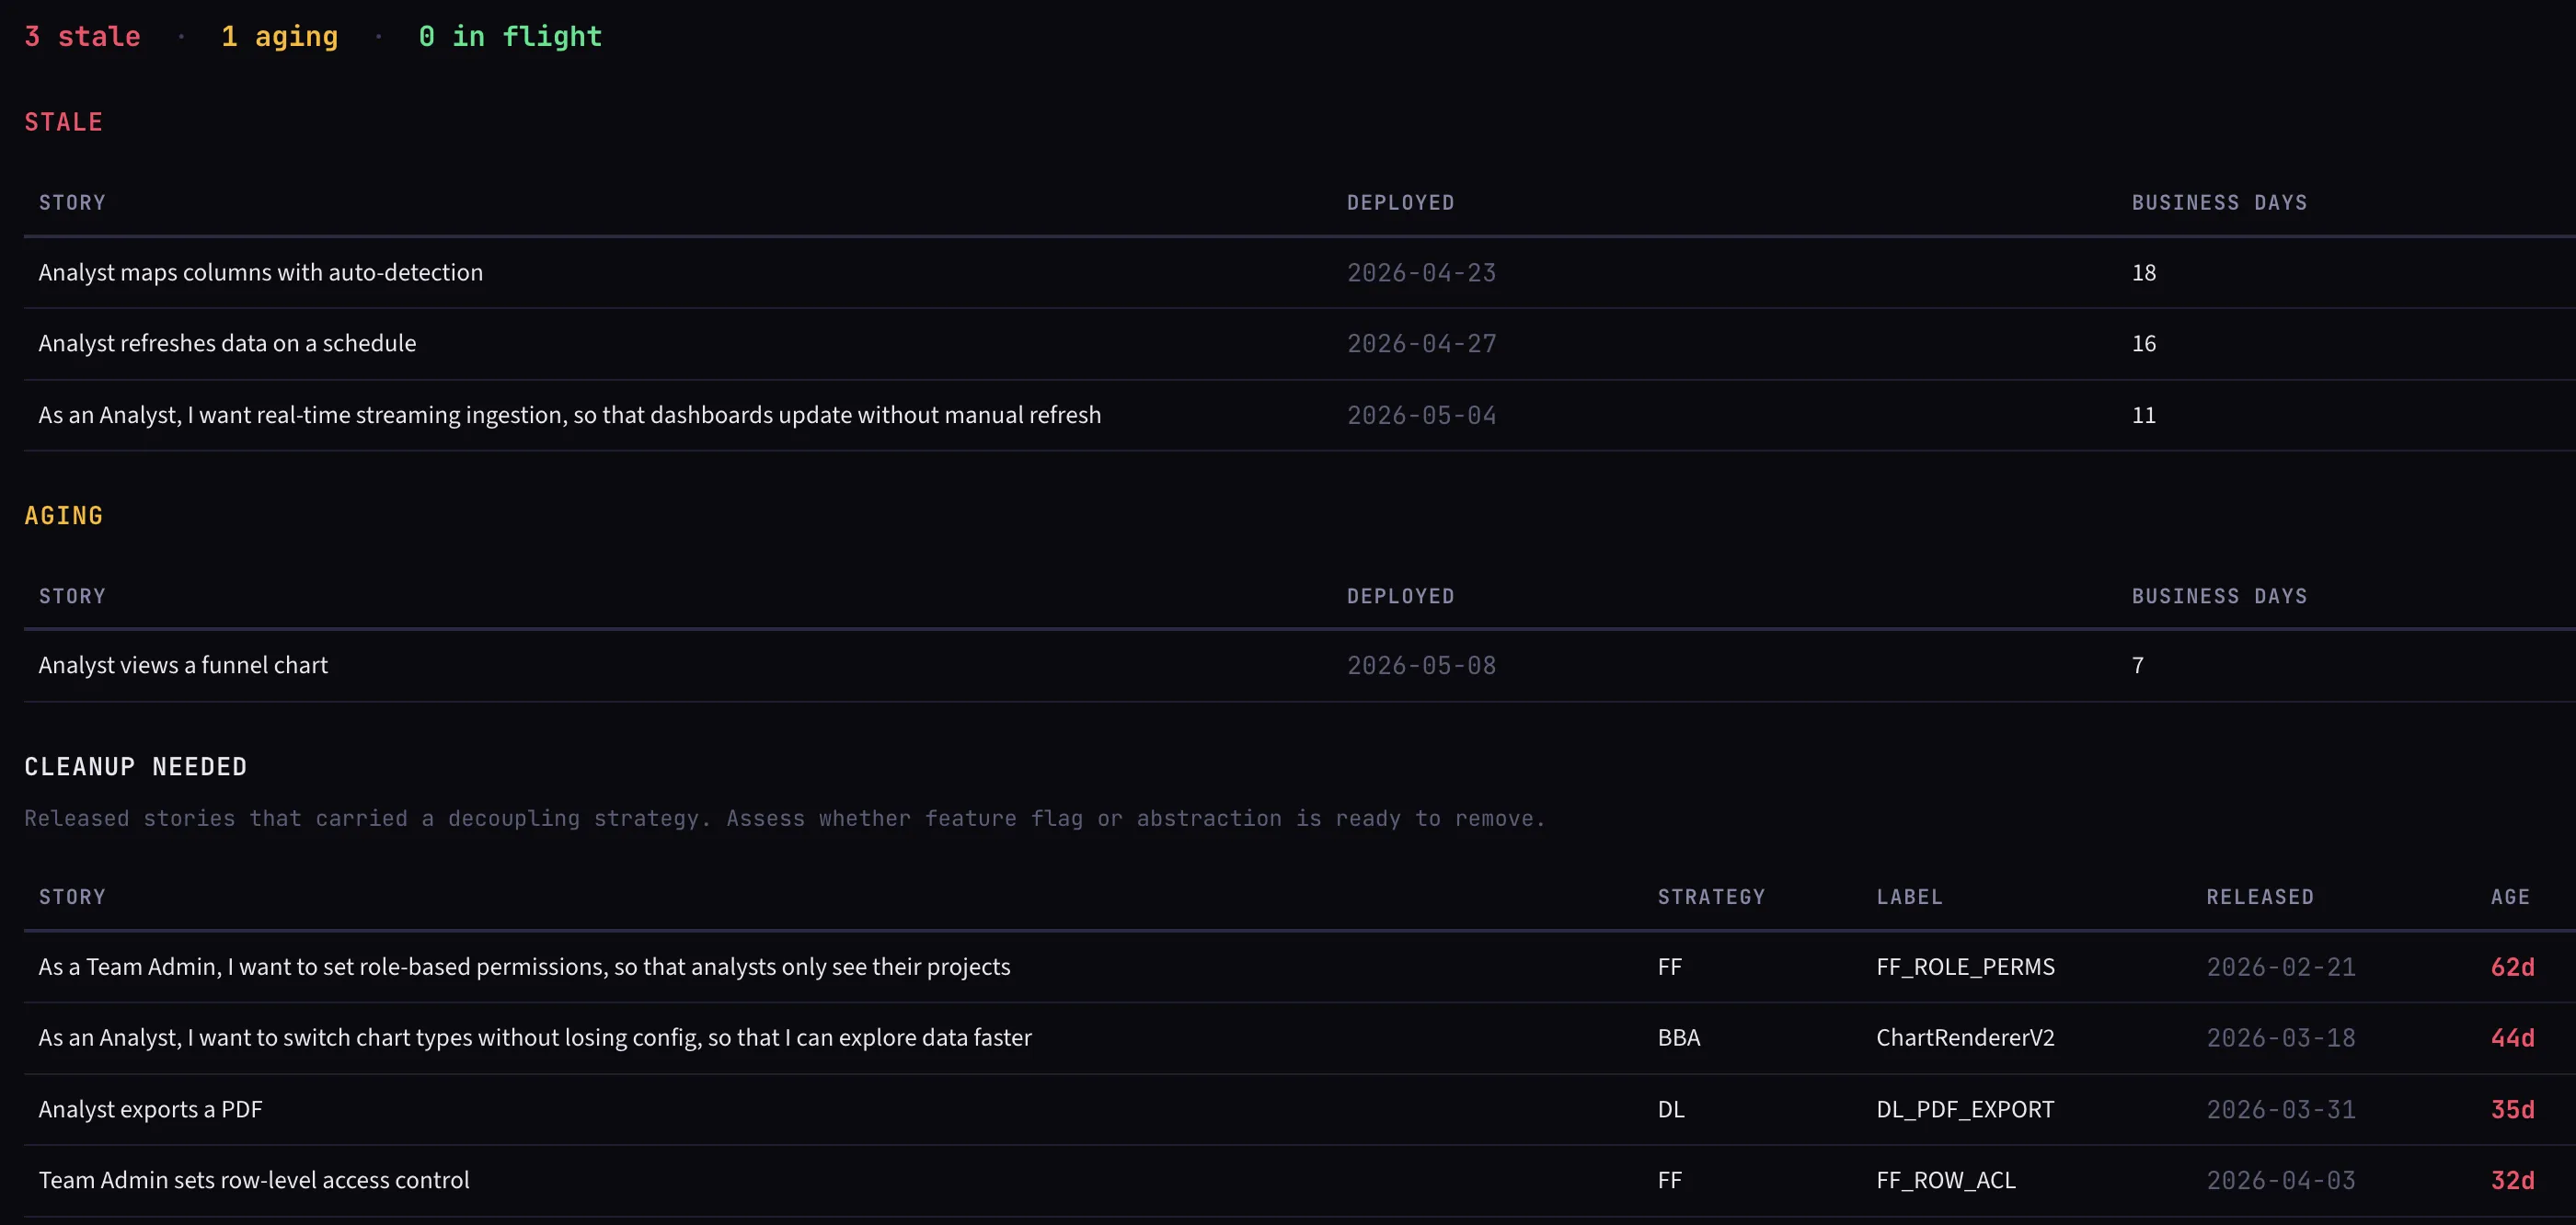This screenshot has width=2576, height=1225.
Task: Select the CLEANUP NEEDED heading
Action: [135, 767]
